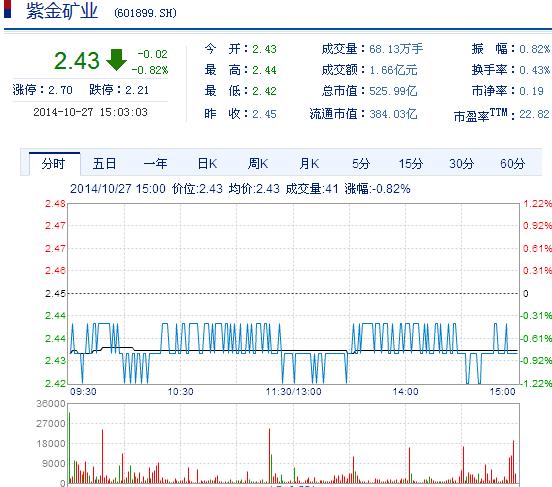552x487 pixels.
Task: Click the tall red volume bar near 11:30
Action: click(270, 456)
